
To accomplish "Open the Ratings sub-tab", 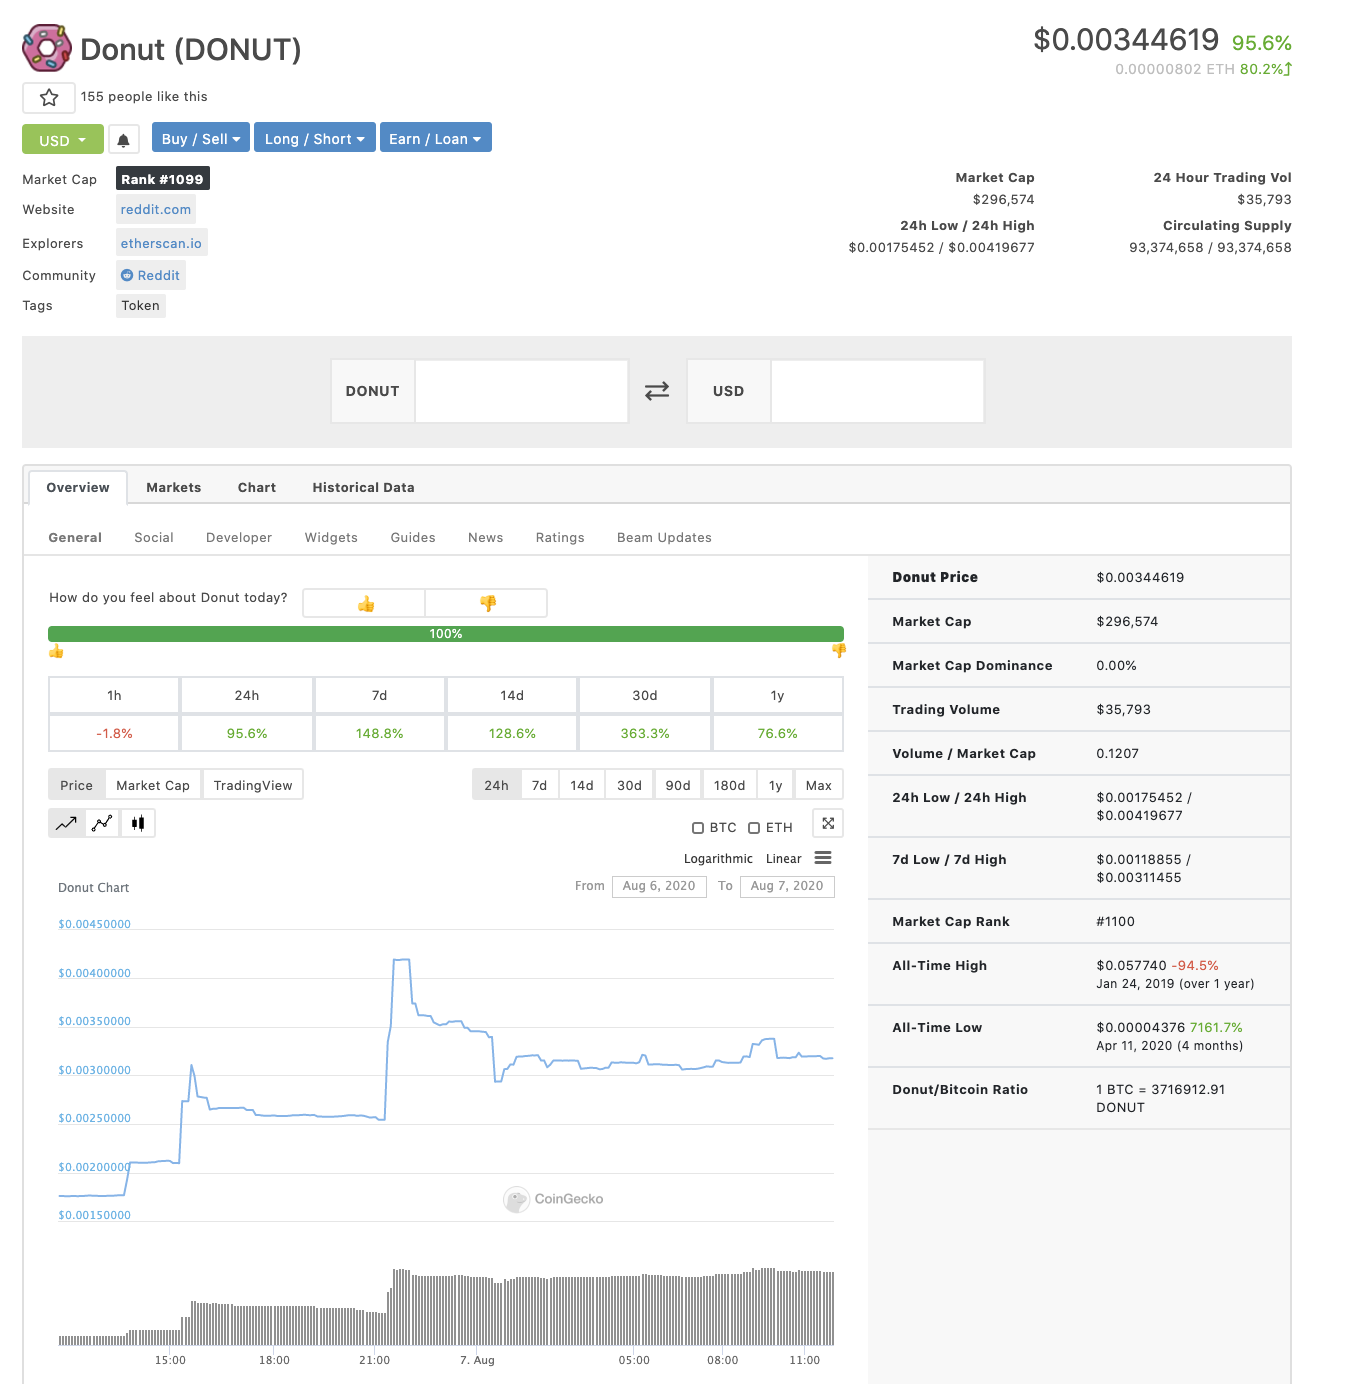I will tap(560, 537).
